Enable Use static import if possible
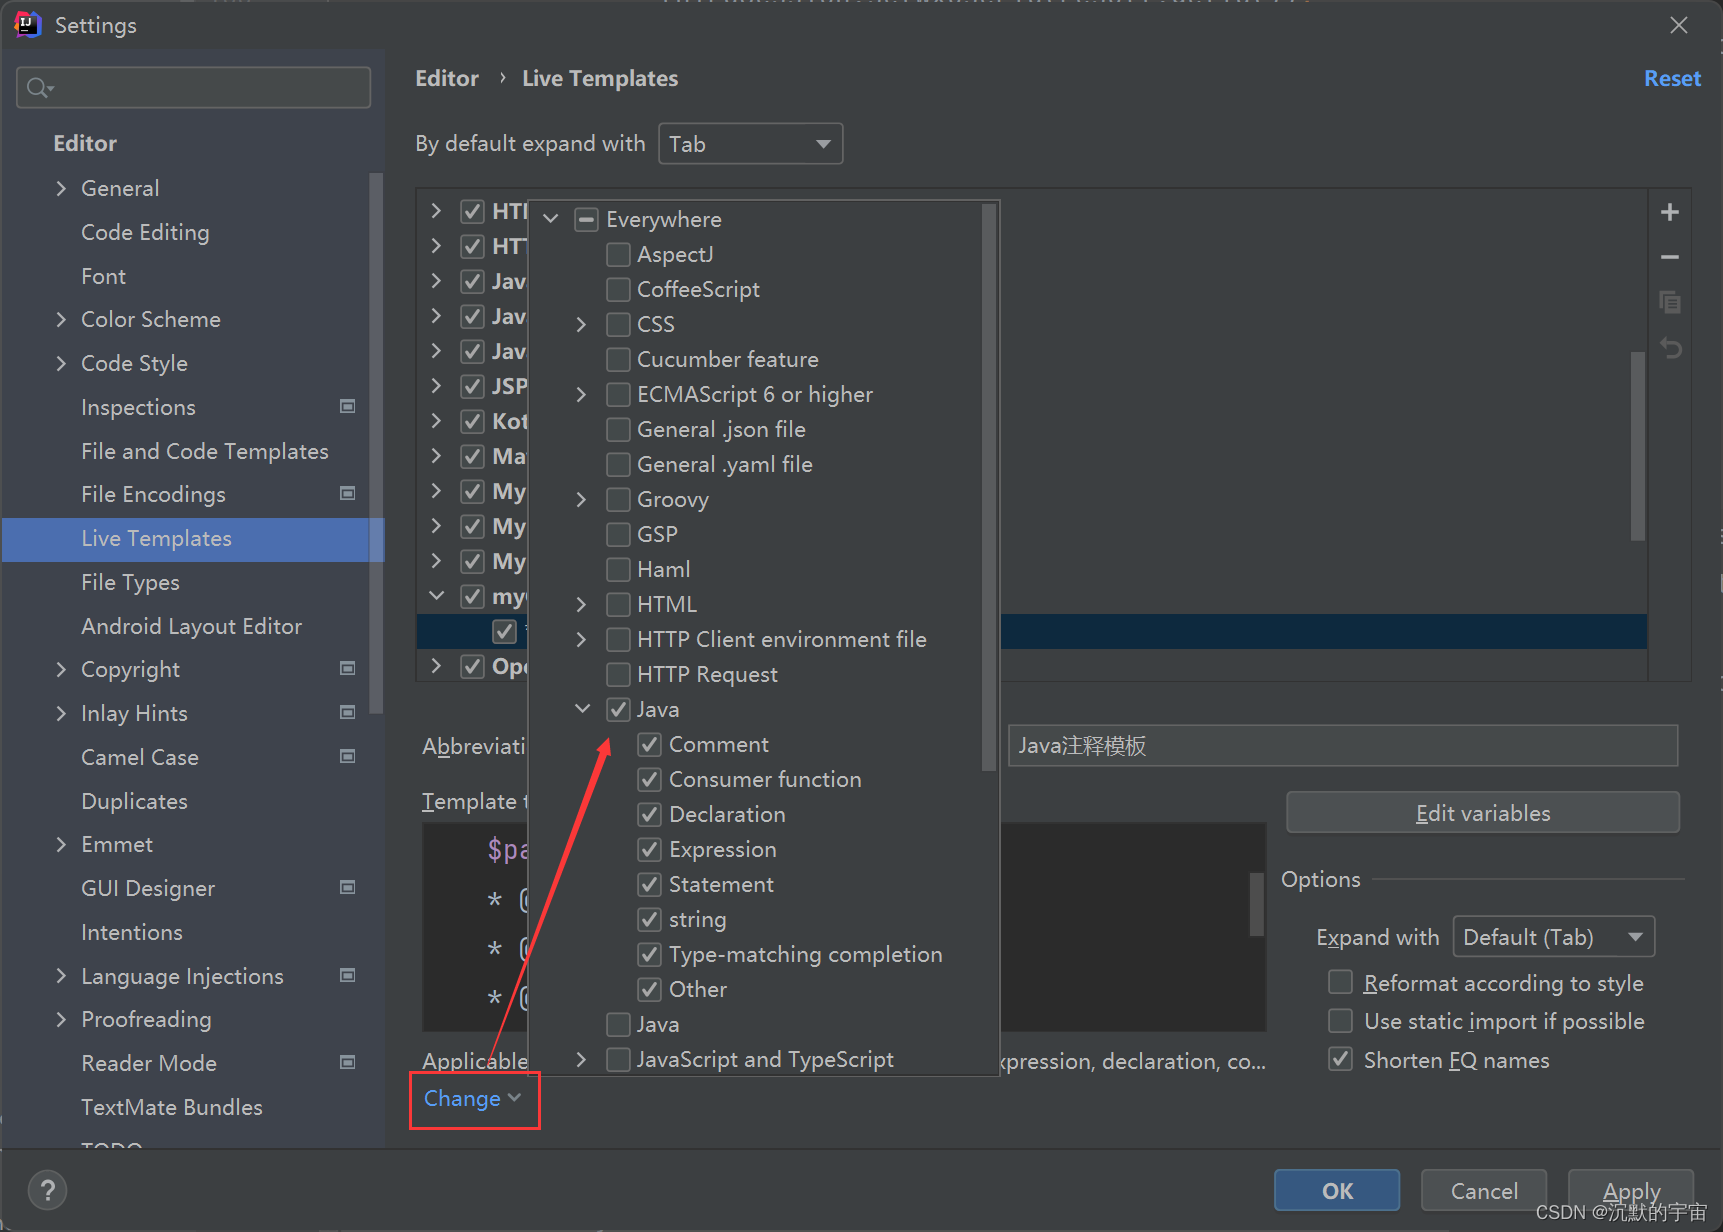The image size is (1723, 1232). coord(1340,1021)
